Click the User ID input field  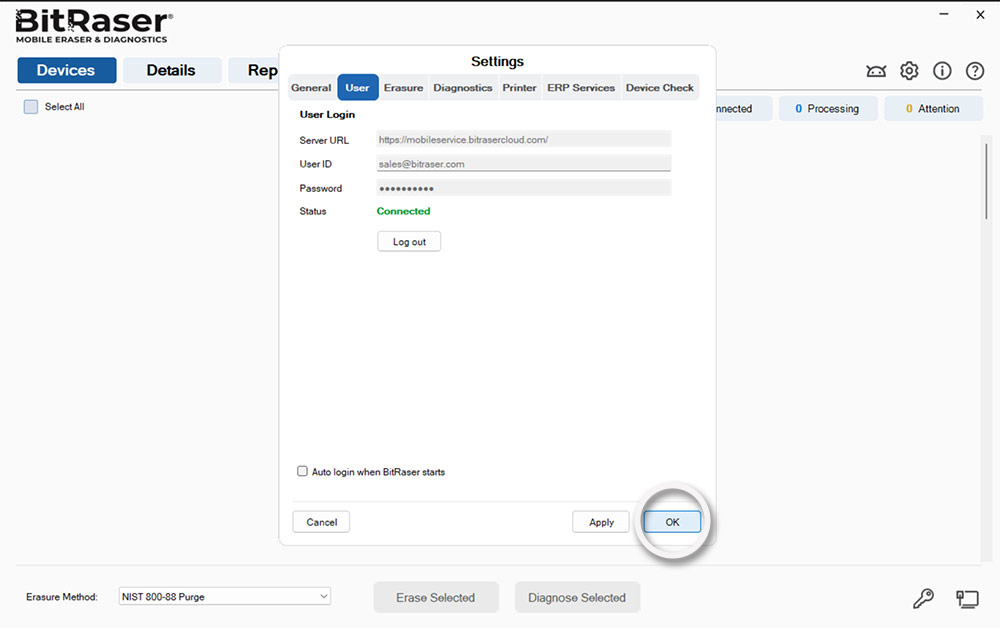click(524, 164)
